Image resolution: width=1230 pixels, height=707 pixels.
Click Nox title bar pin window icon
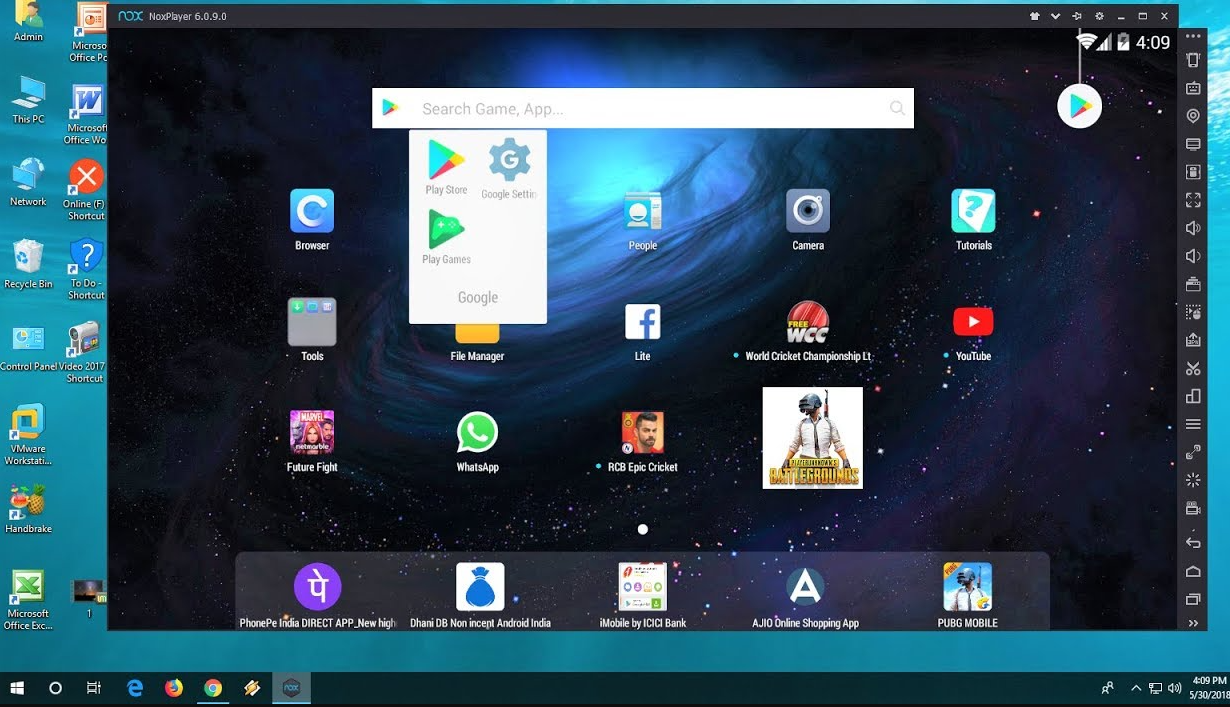1077,16
